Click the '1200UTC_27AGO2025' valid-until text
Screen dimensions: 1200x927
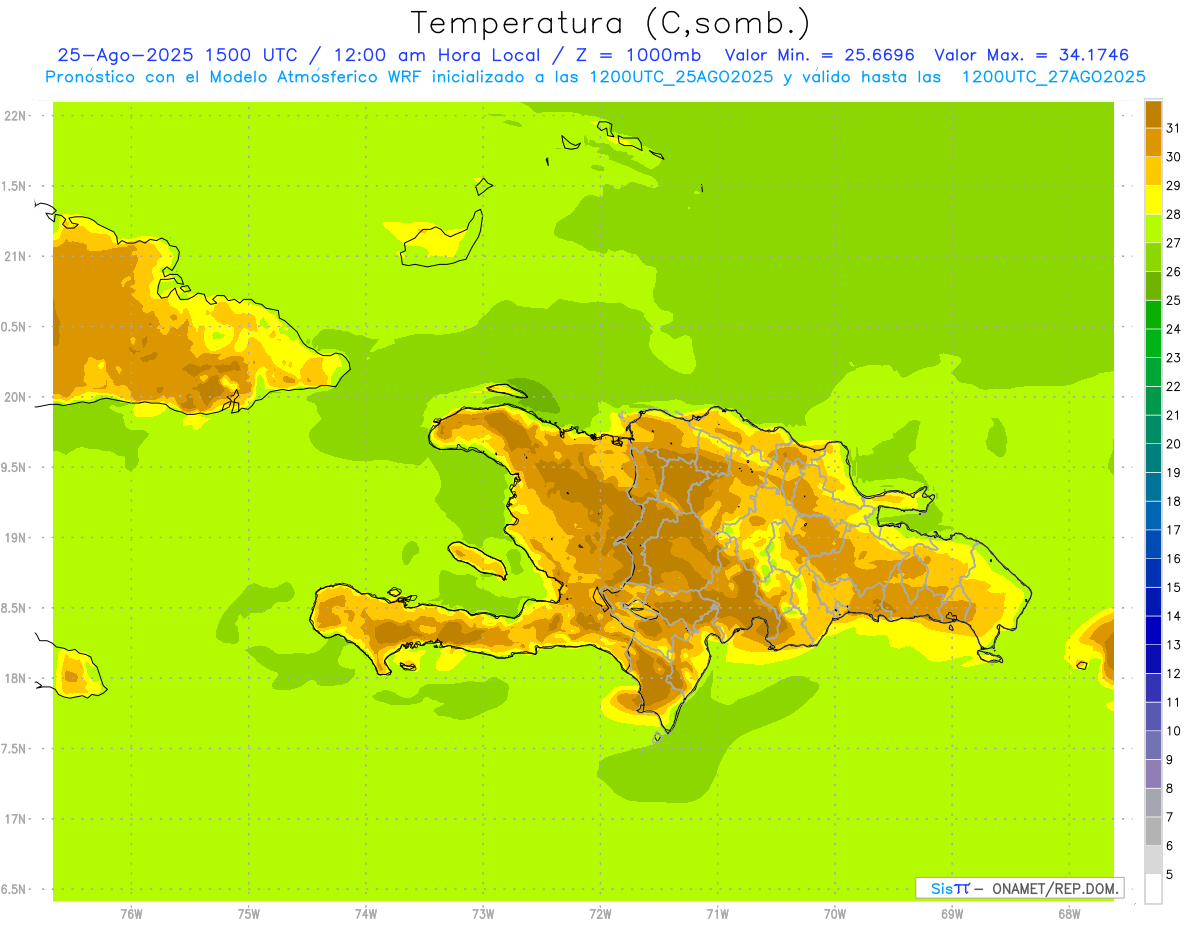coord(1053,77)
